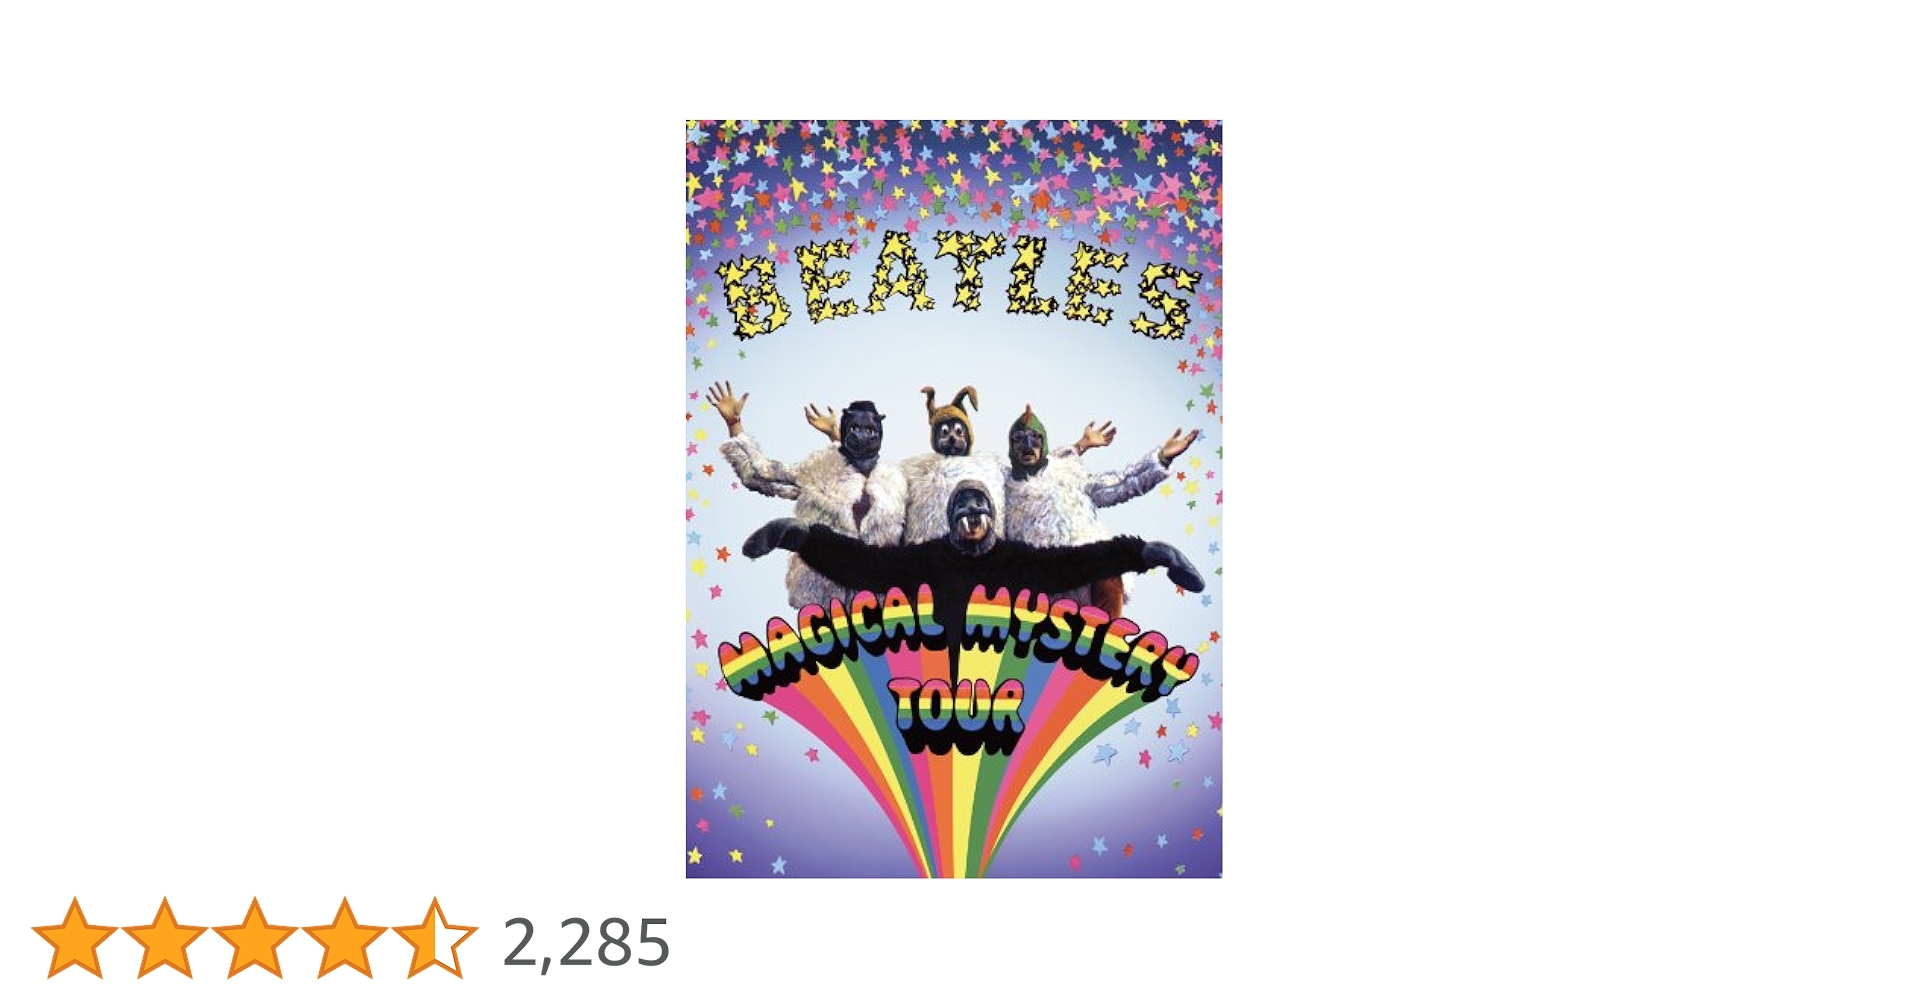
Task: Click the rainbow TOUR word on cover
Action: pos(958,716)
